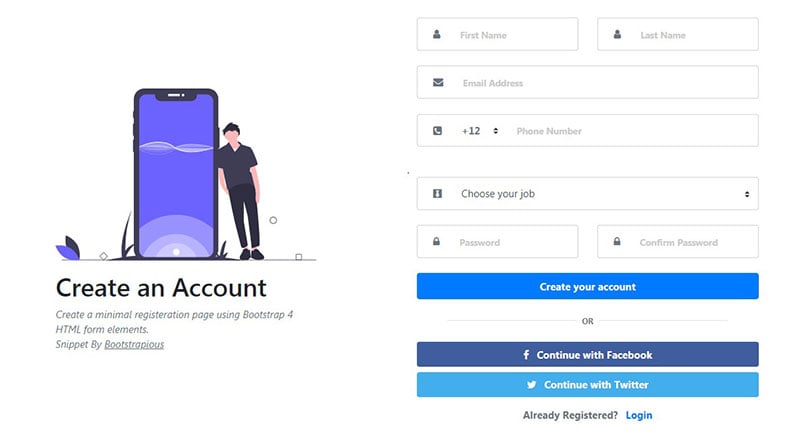
Task: Click the Facebook logo icon
Action: pyautogui.click(x=526, y=354)
